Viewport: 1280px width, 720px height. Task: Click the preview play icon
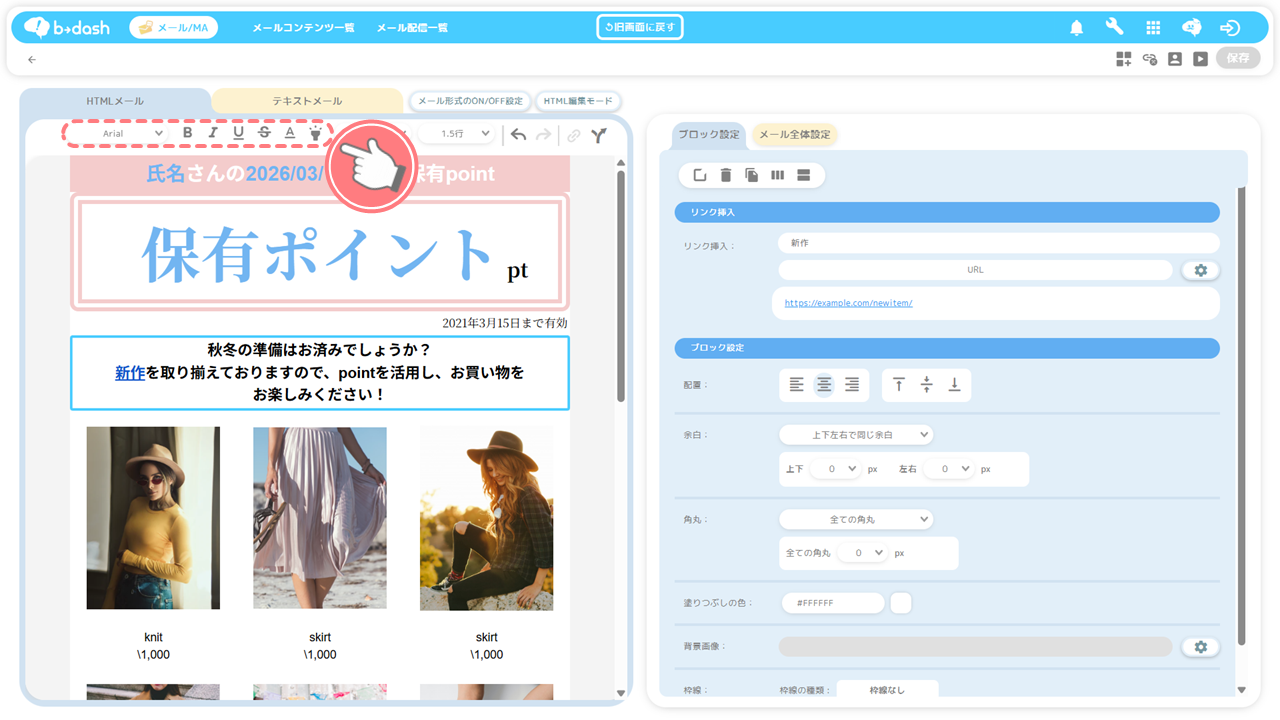click(1200, 59)
